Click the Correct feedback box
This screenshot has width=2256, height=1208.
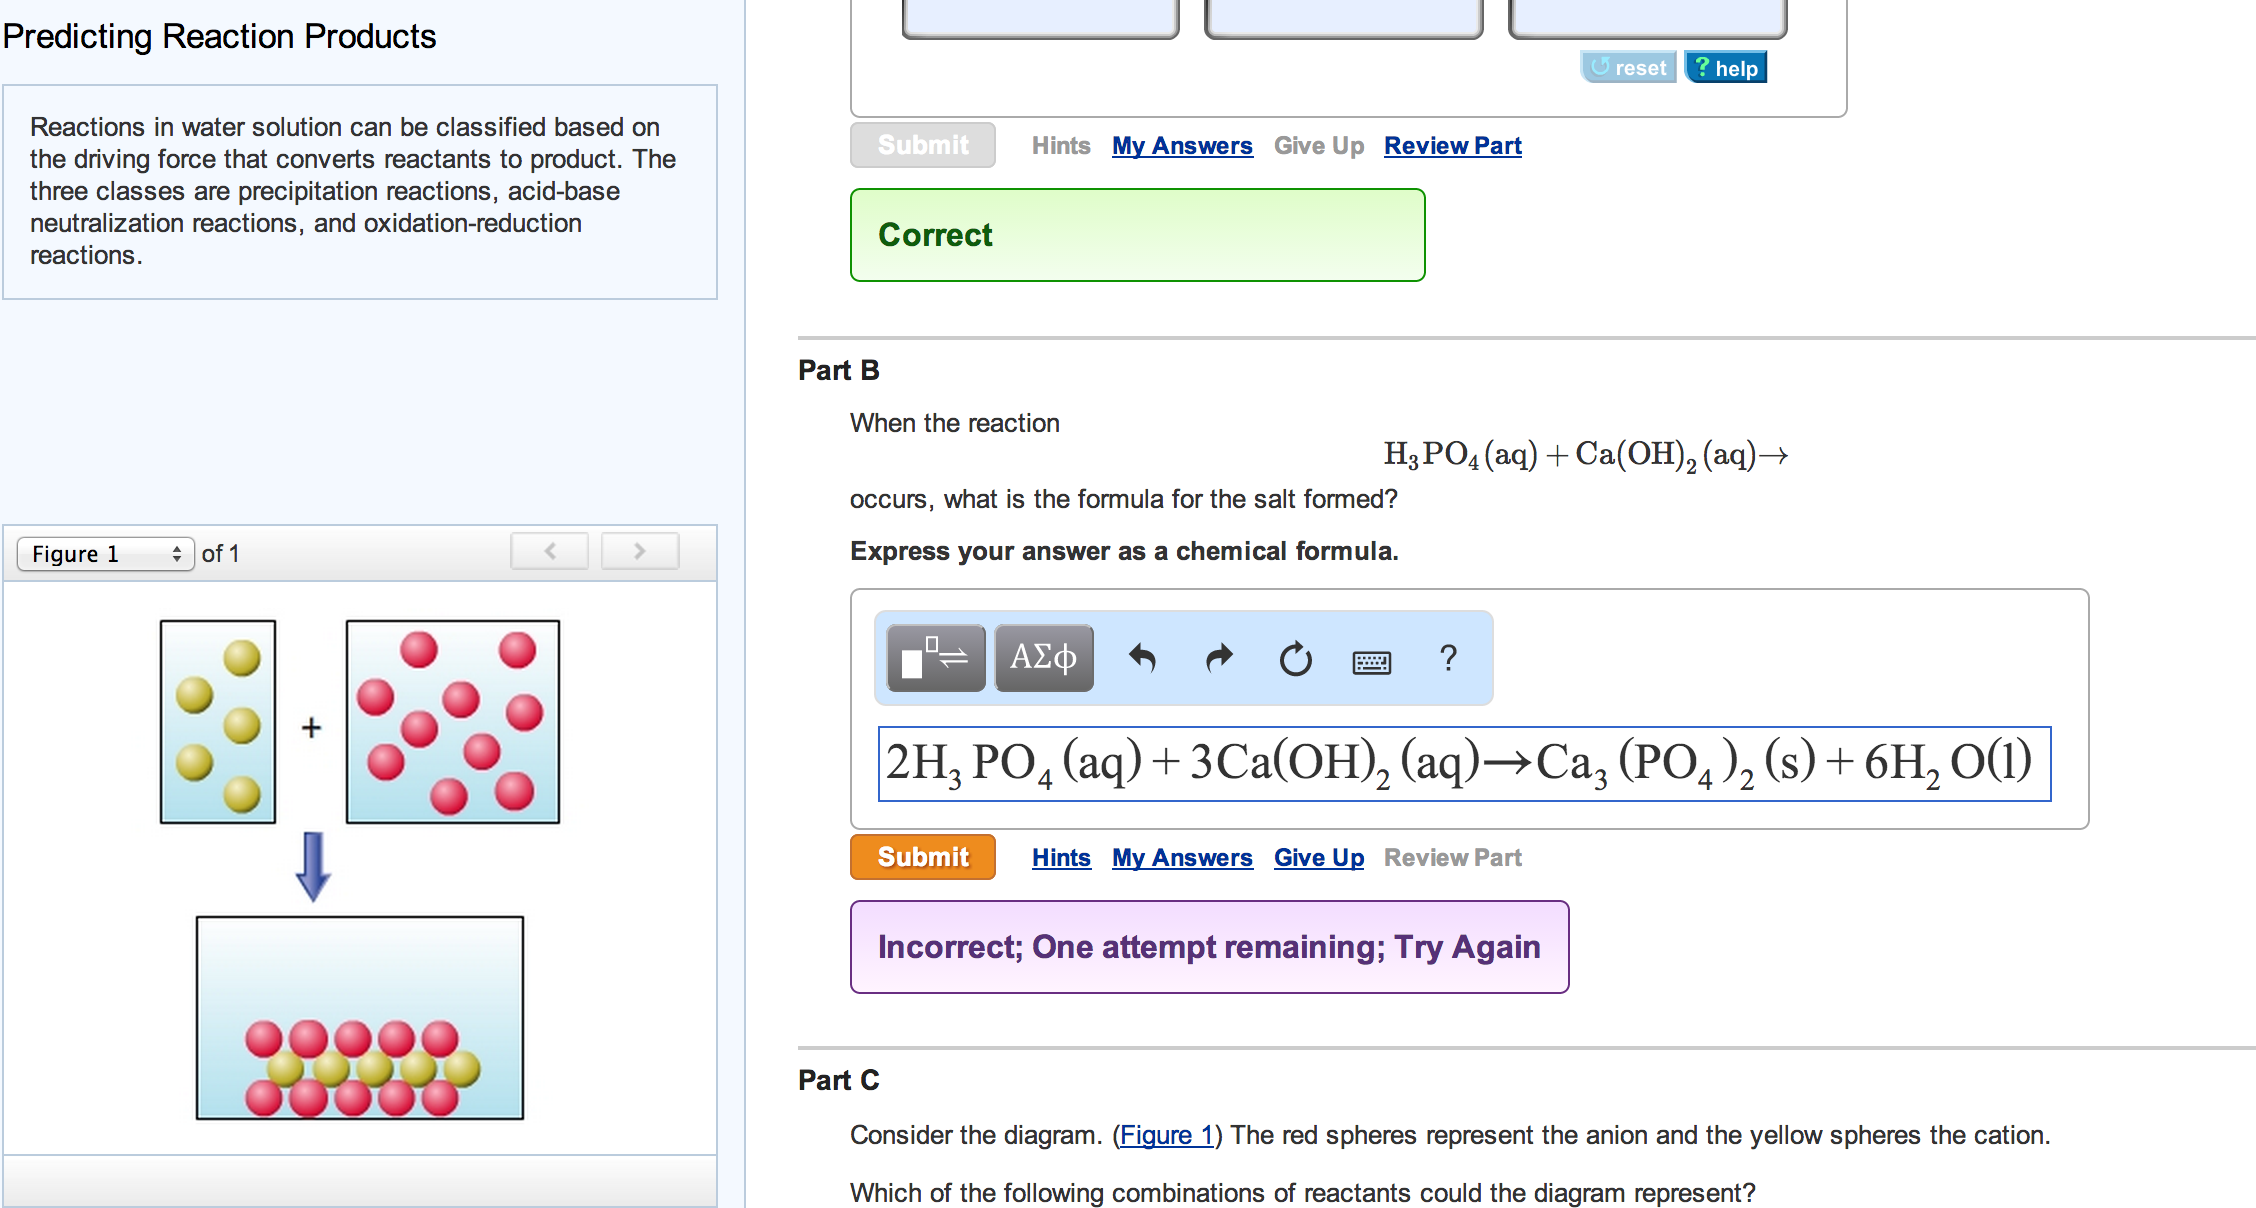1137,235
